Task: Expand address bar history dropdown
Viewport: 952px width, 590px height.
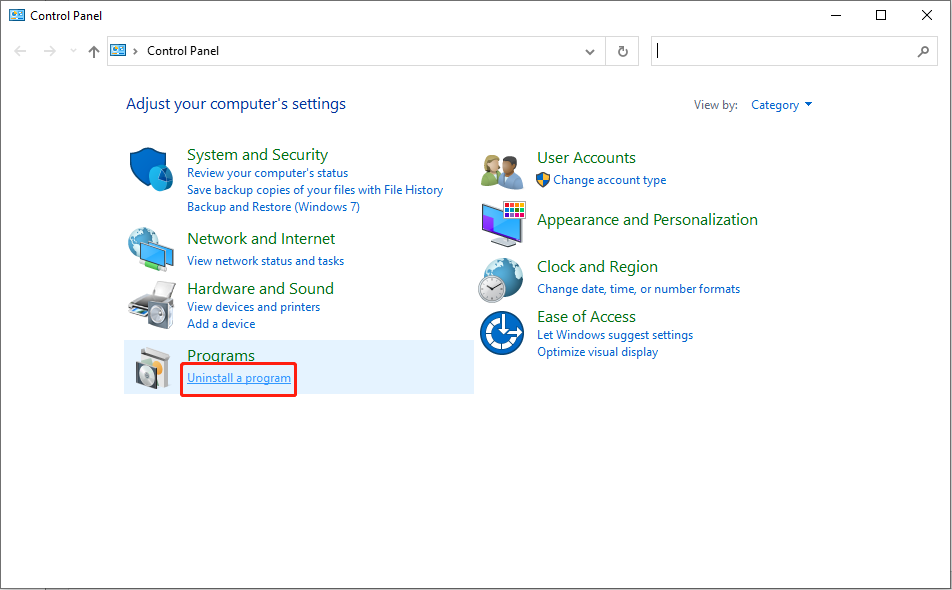Action: [590, 52]
